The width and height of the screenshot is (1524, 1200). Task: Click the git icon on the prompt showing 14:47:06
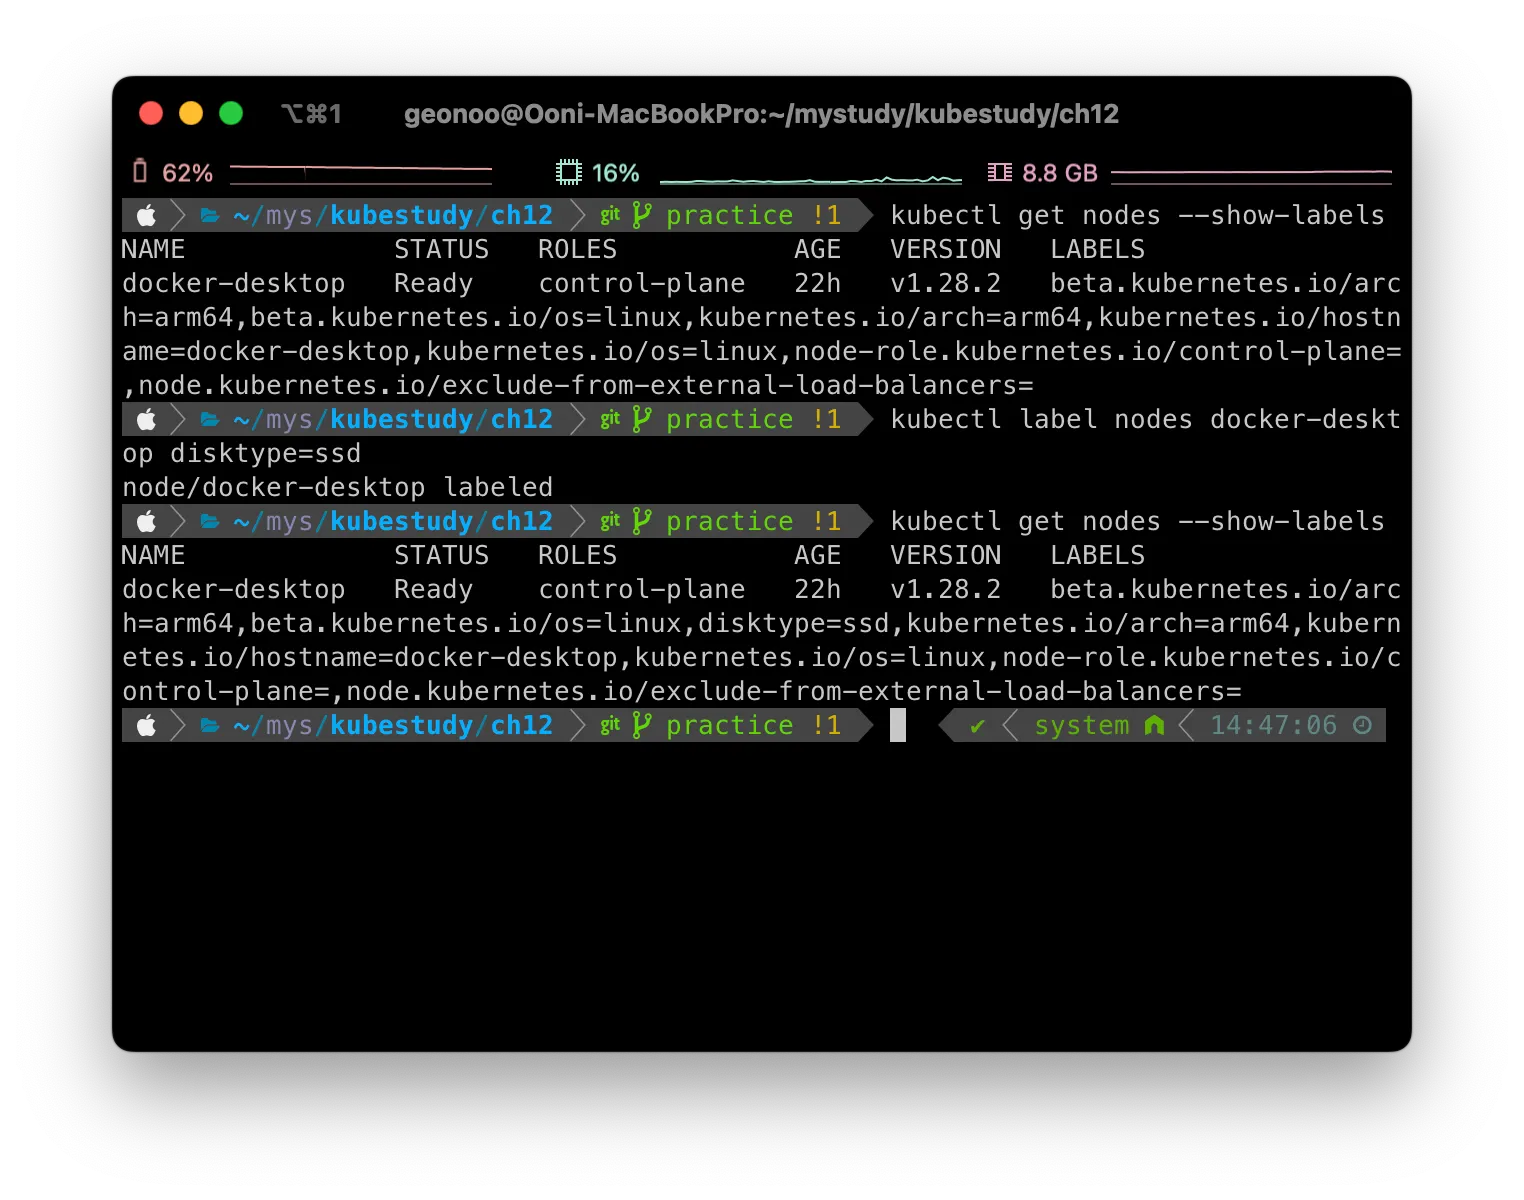pos(610,726)
